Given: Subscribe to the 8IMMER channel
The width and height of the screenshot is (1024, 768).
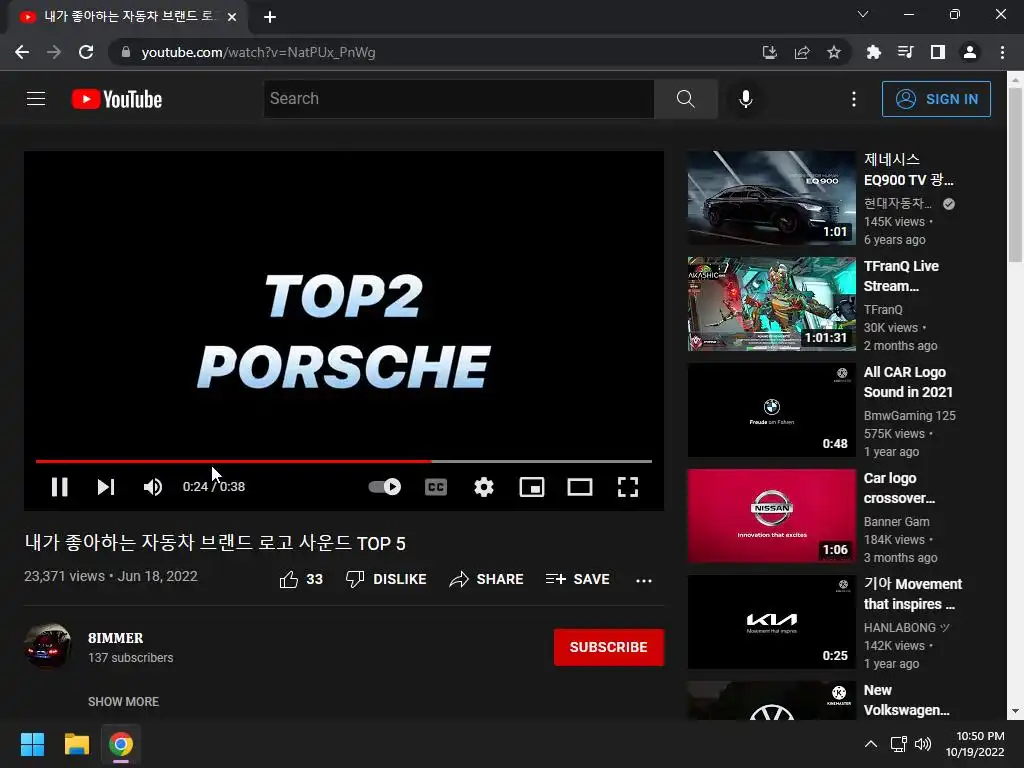Looking at the screenshot, I should pos(609,647).
